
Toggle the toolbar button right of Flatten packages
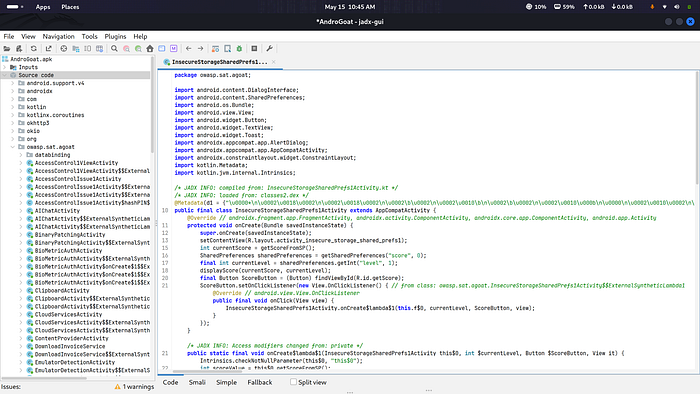point(88,49)
